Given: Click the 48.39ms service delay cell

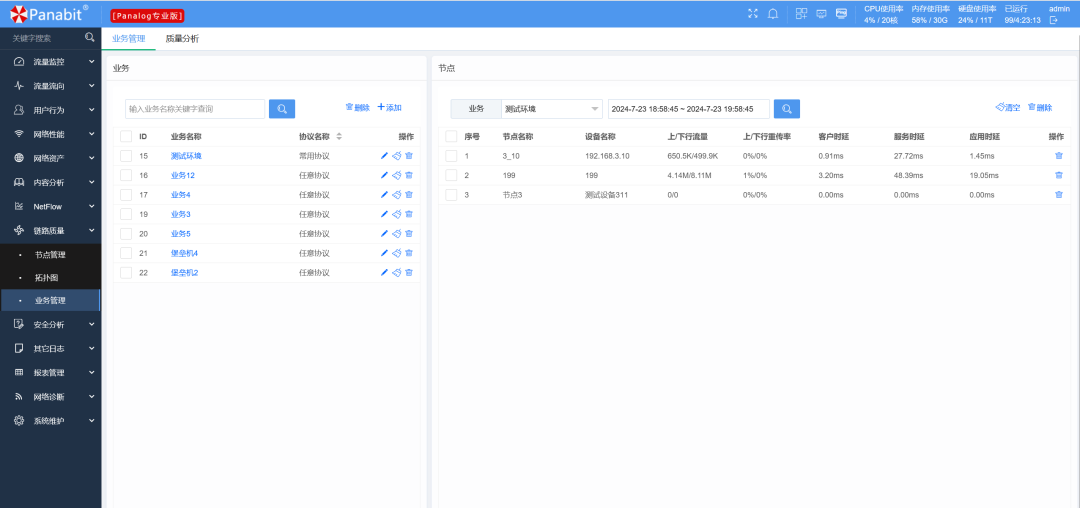Looking at the screenshot, I should point(908,176).
